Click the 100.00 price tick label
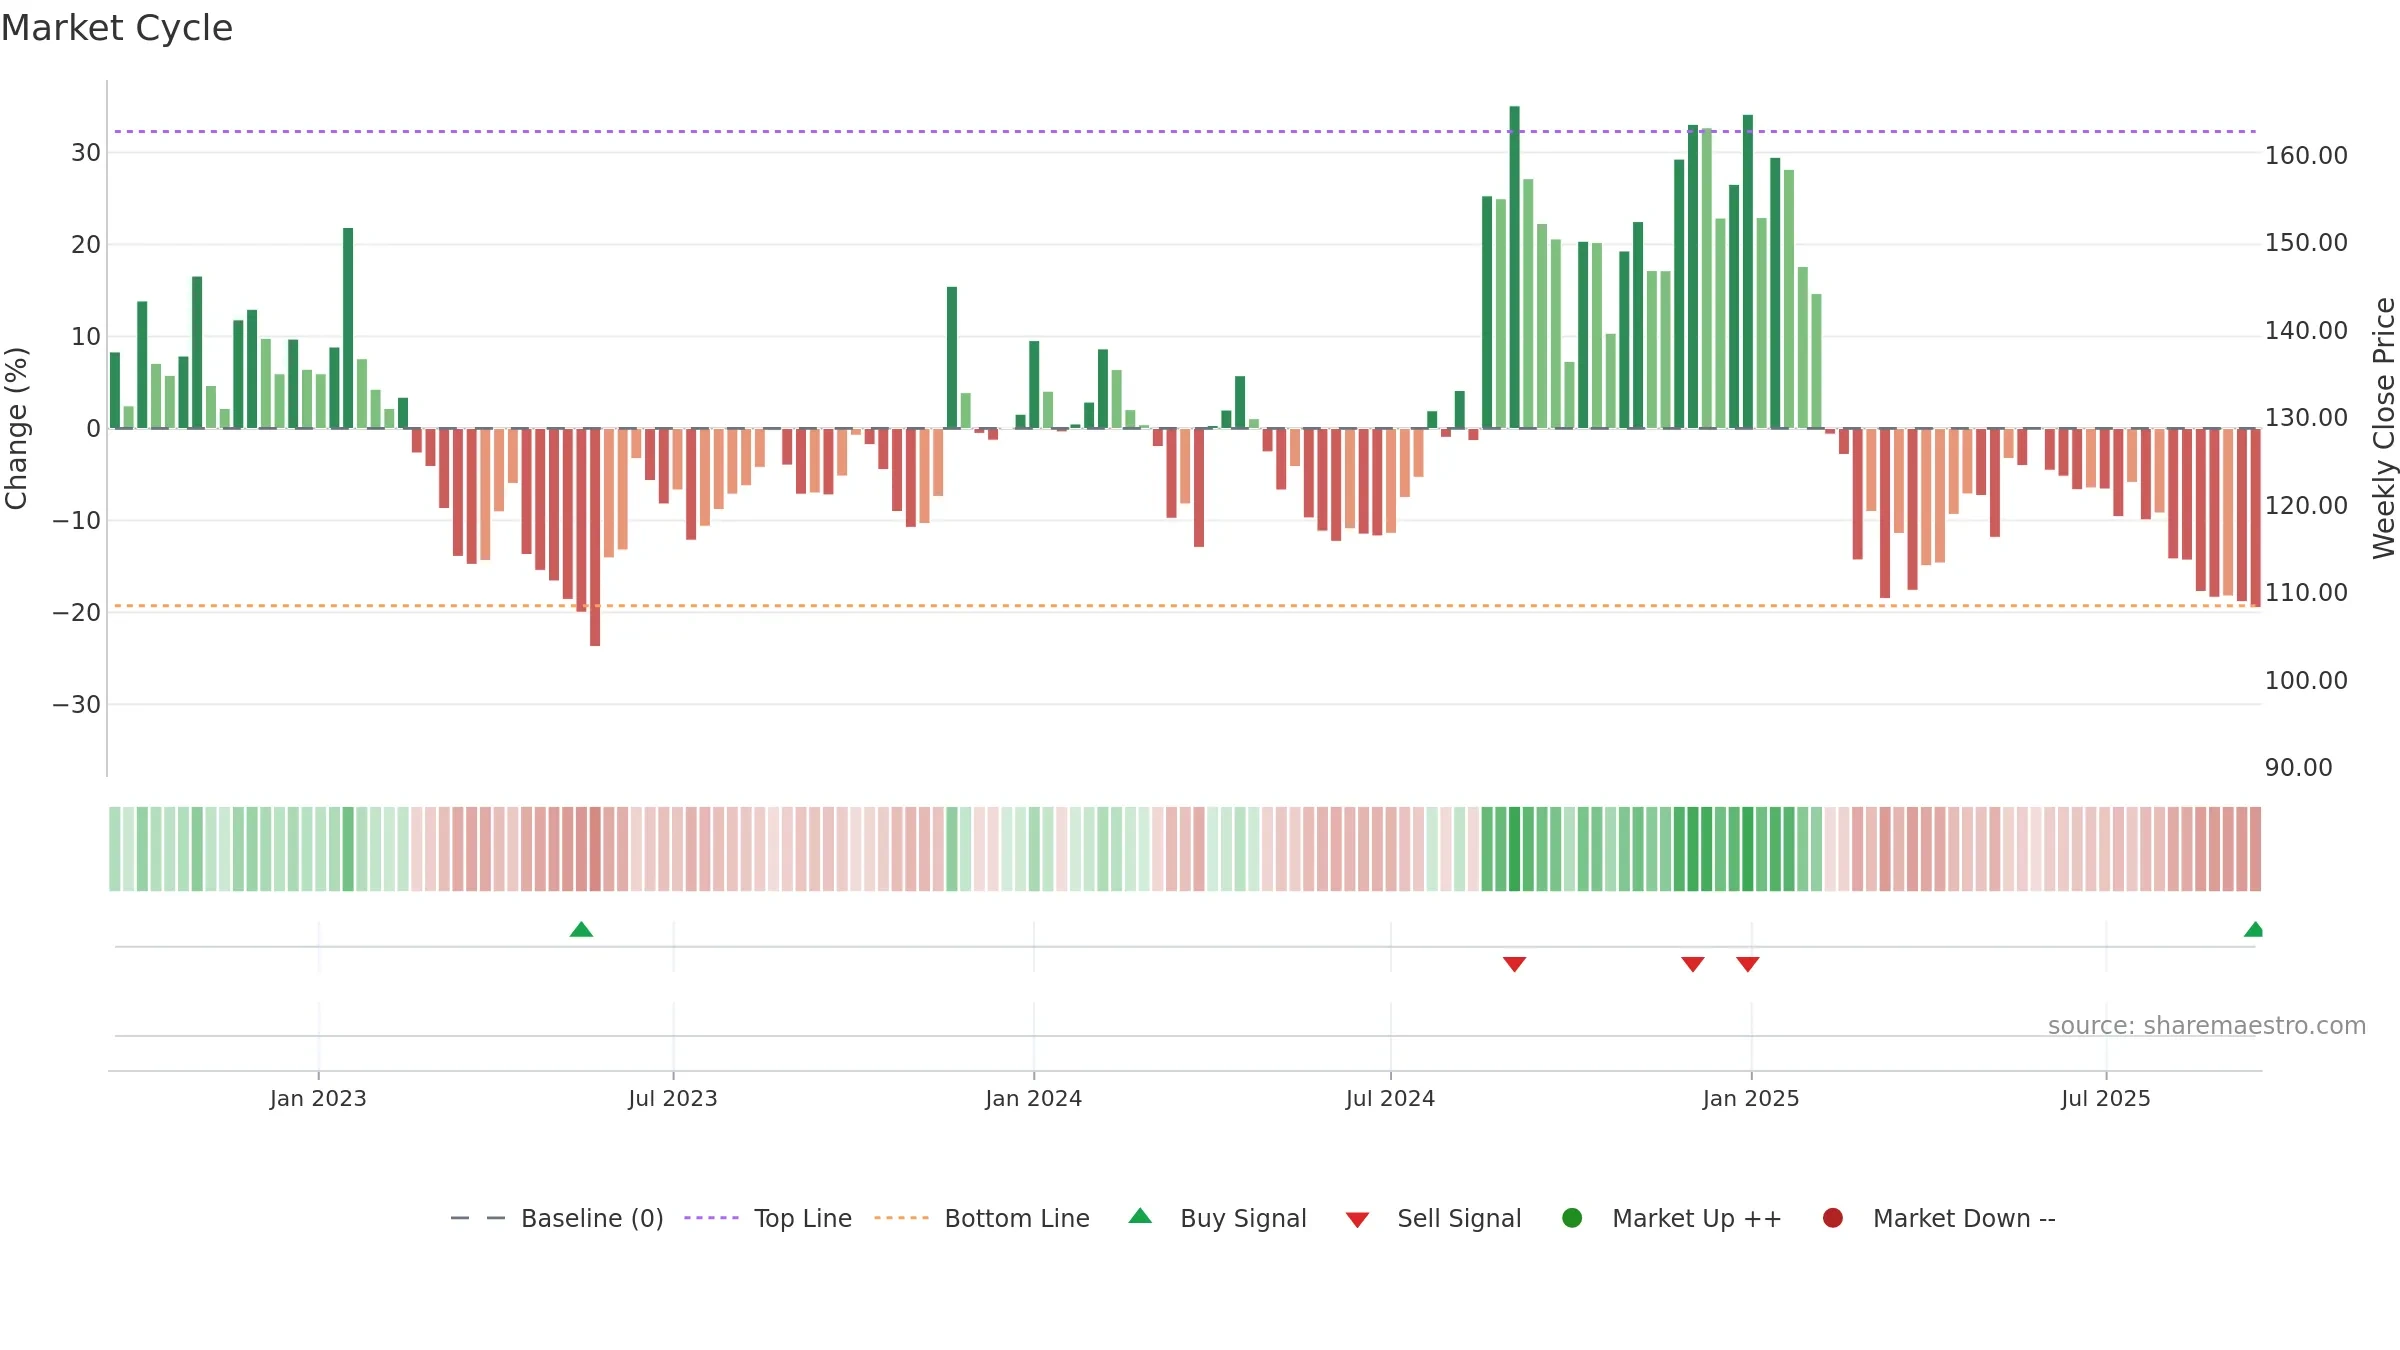 [x=2306, y=681]
